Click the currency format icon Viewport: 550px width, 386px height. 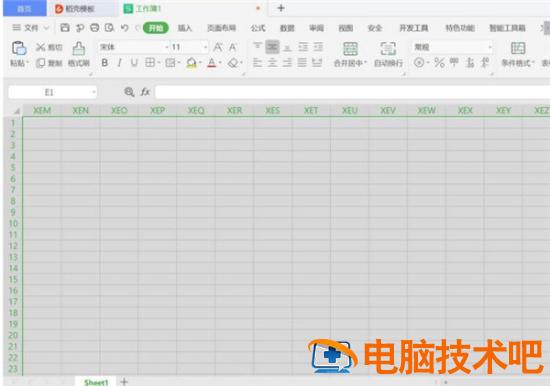[419, 63]
